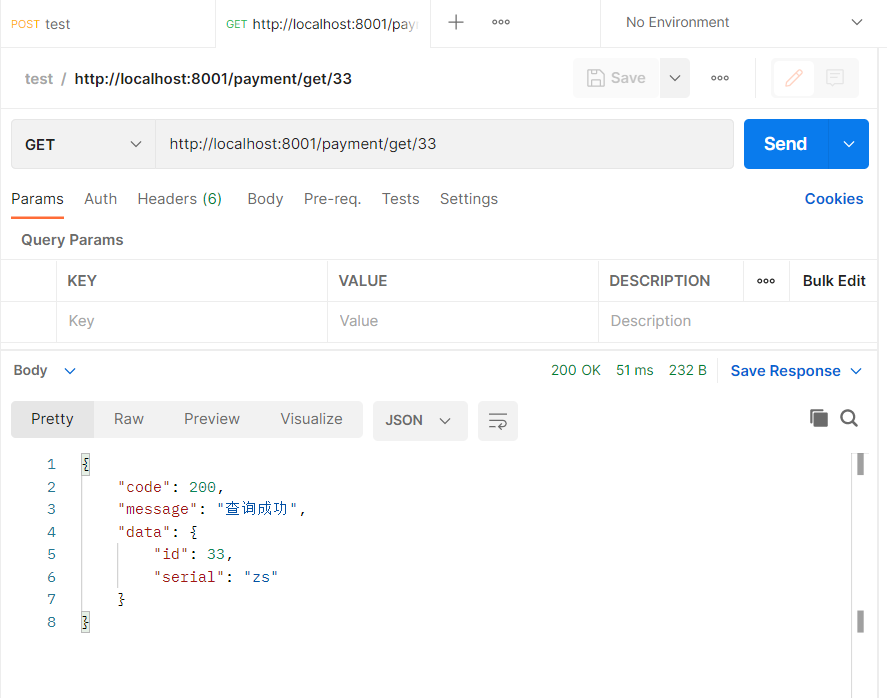
Task: Click the Description input cell
Action: (x=738, y=321)
